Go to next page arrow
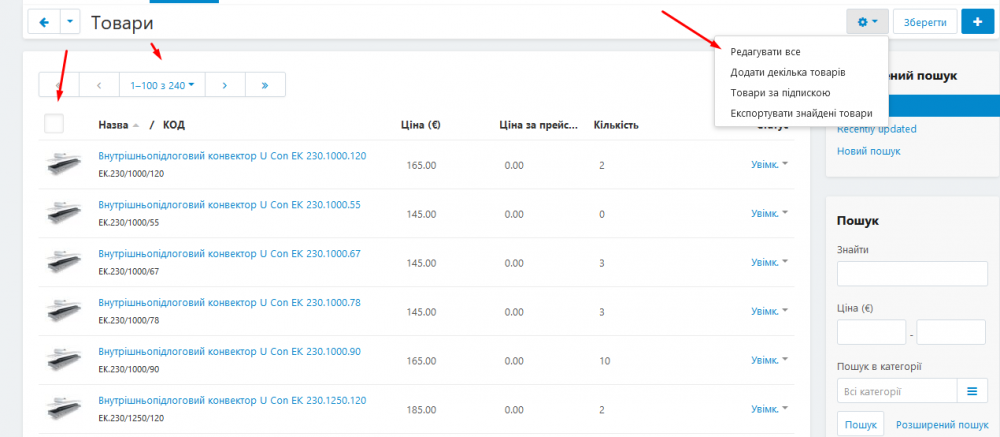Image resolution: width=1000 pixels, height=437 pixels. click(x=225, y=85)
